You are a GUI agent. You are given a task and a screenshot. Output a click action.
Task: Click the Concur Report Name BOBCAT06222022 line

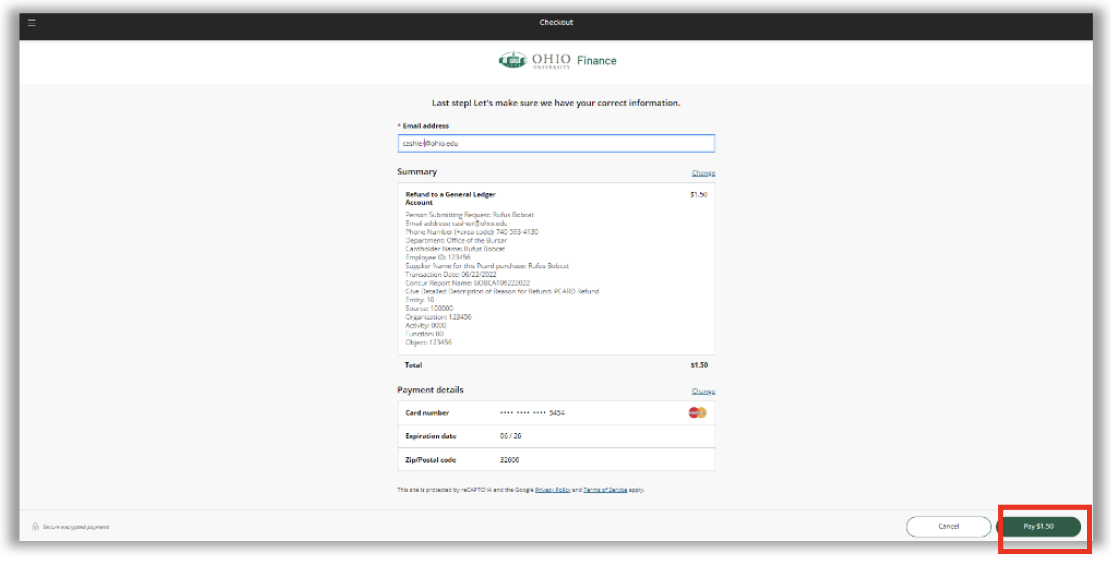(x=468, y=283)
